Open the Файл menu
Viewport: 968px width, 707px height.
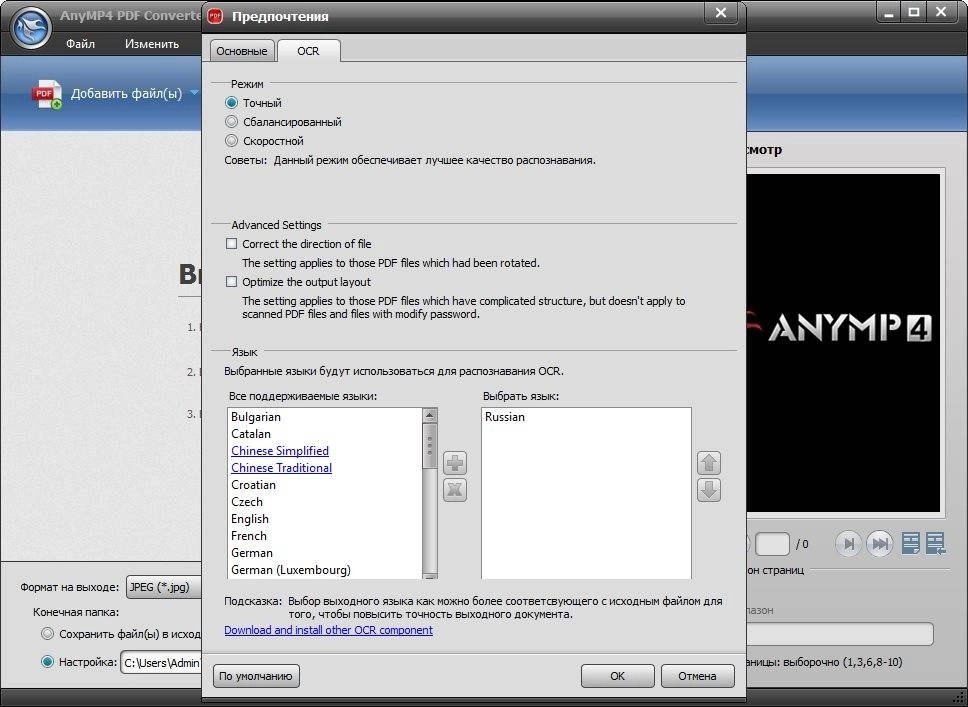pyautogui.click(x=80, y=44)
